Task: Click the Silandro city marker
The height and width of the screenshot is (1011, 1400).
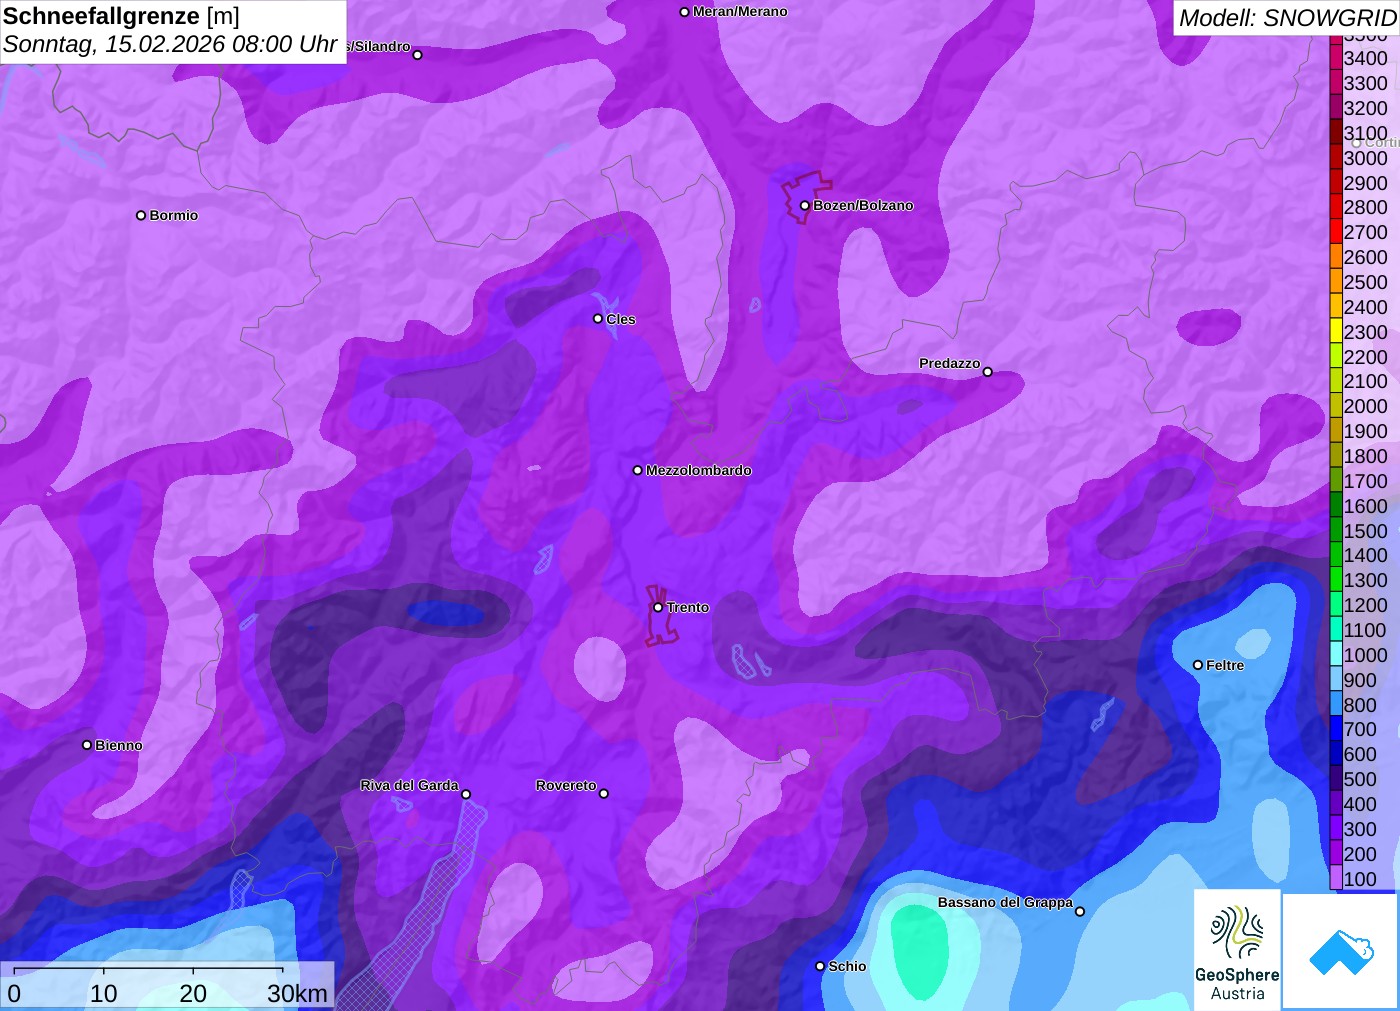Action: (x=418, y=55)
